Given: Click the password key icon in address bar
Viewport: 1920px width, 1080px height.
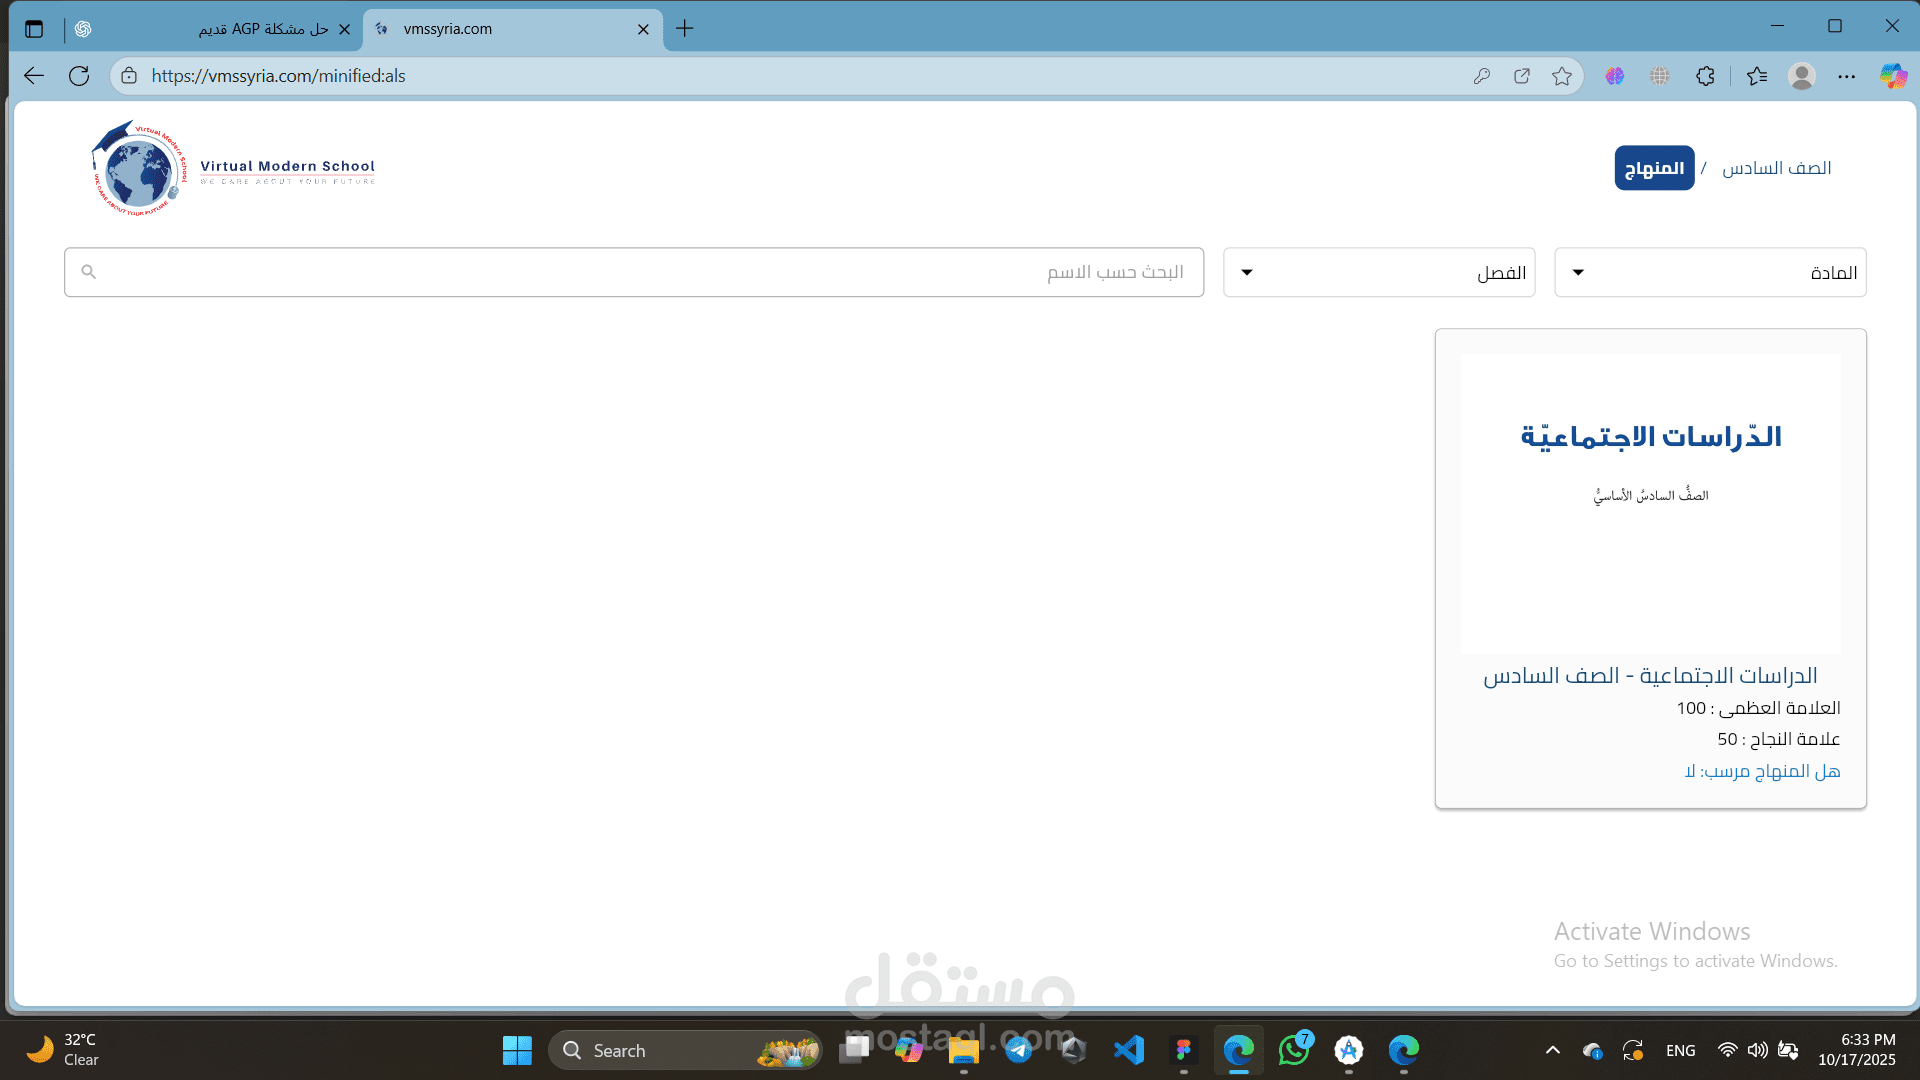Looking at the screenshot, I should [1482, 76].
